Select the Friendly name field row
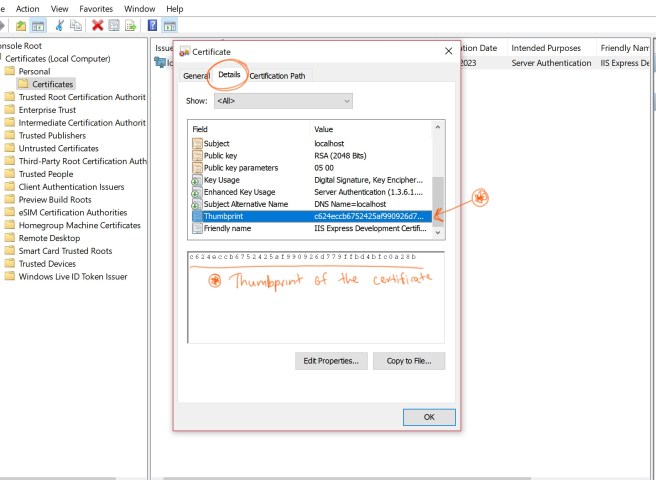Image resolution: width=656 pixels, height=480 pixels. [x=311, y=228]
